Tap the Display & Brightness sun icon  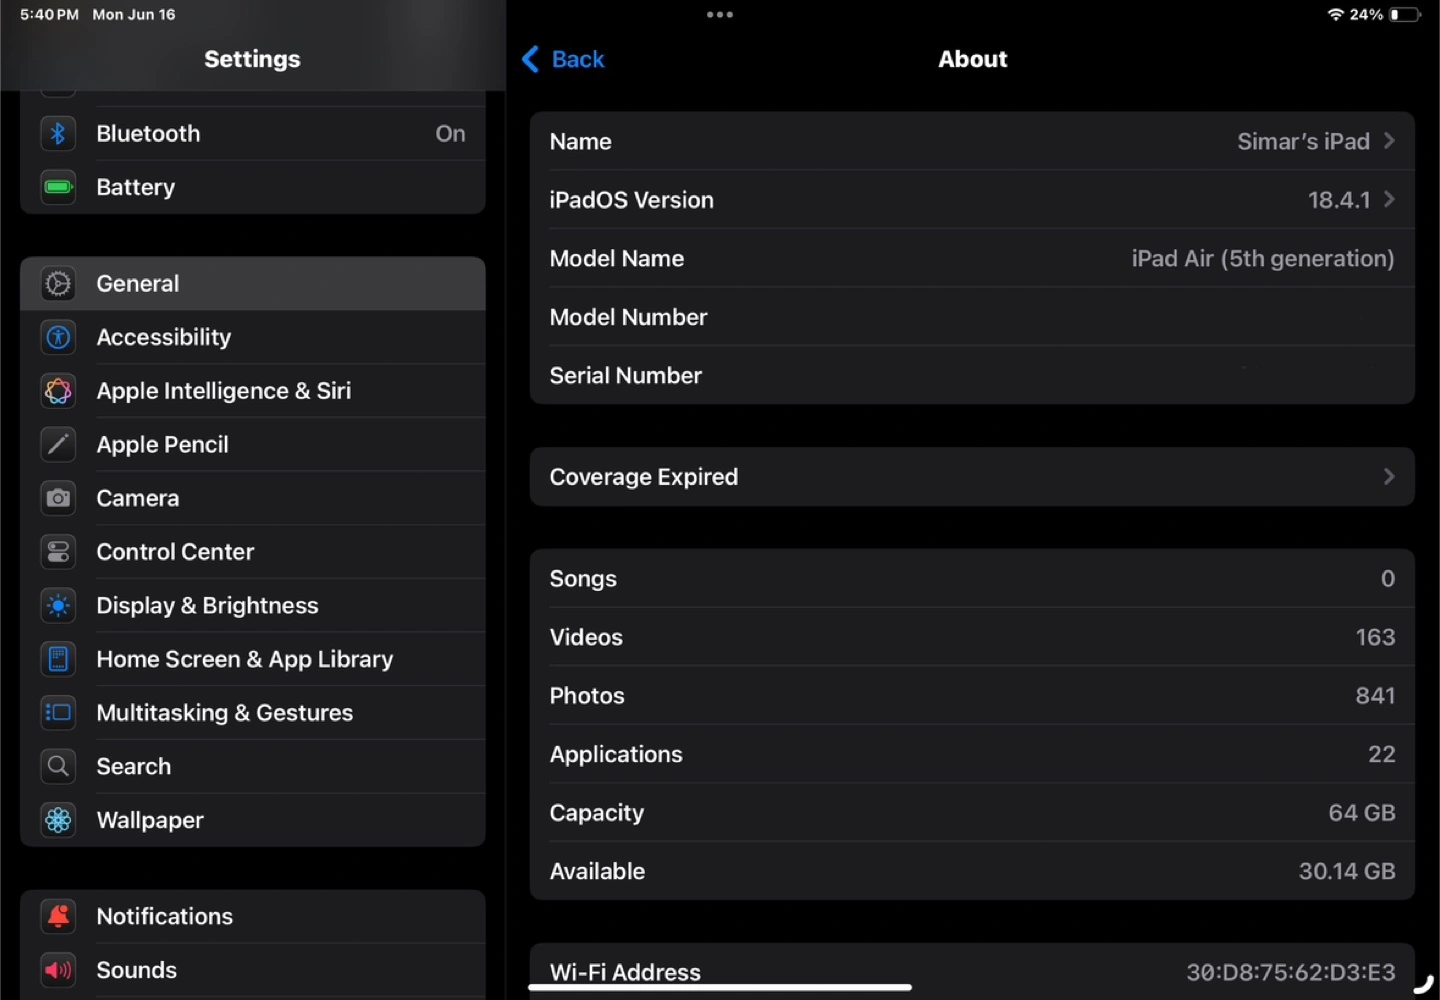coord(58,605)
